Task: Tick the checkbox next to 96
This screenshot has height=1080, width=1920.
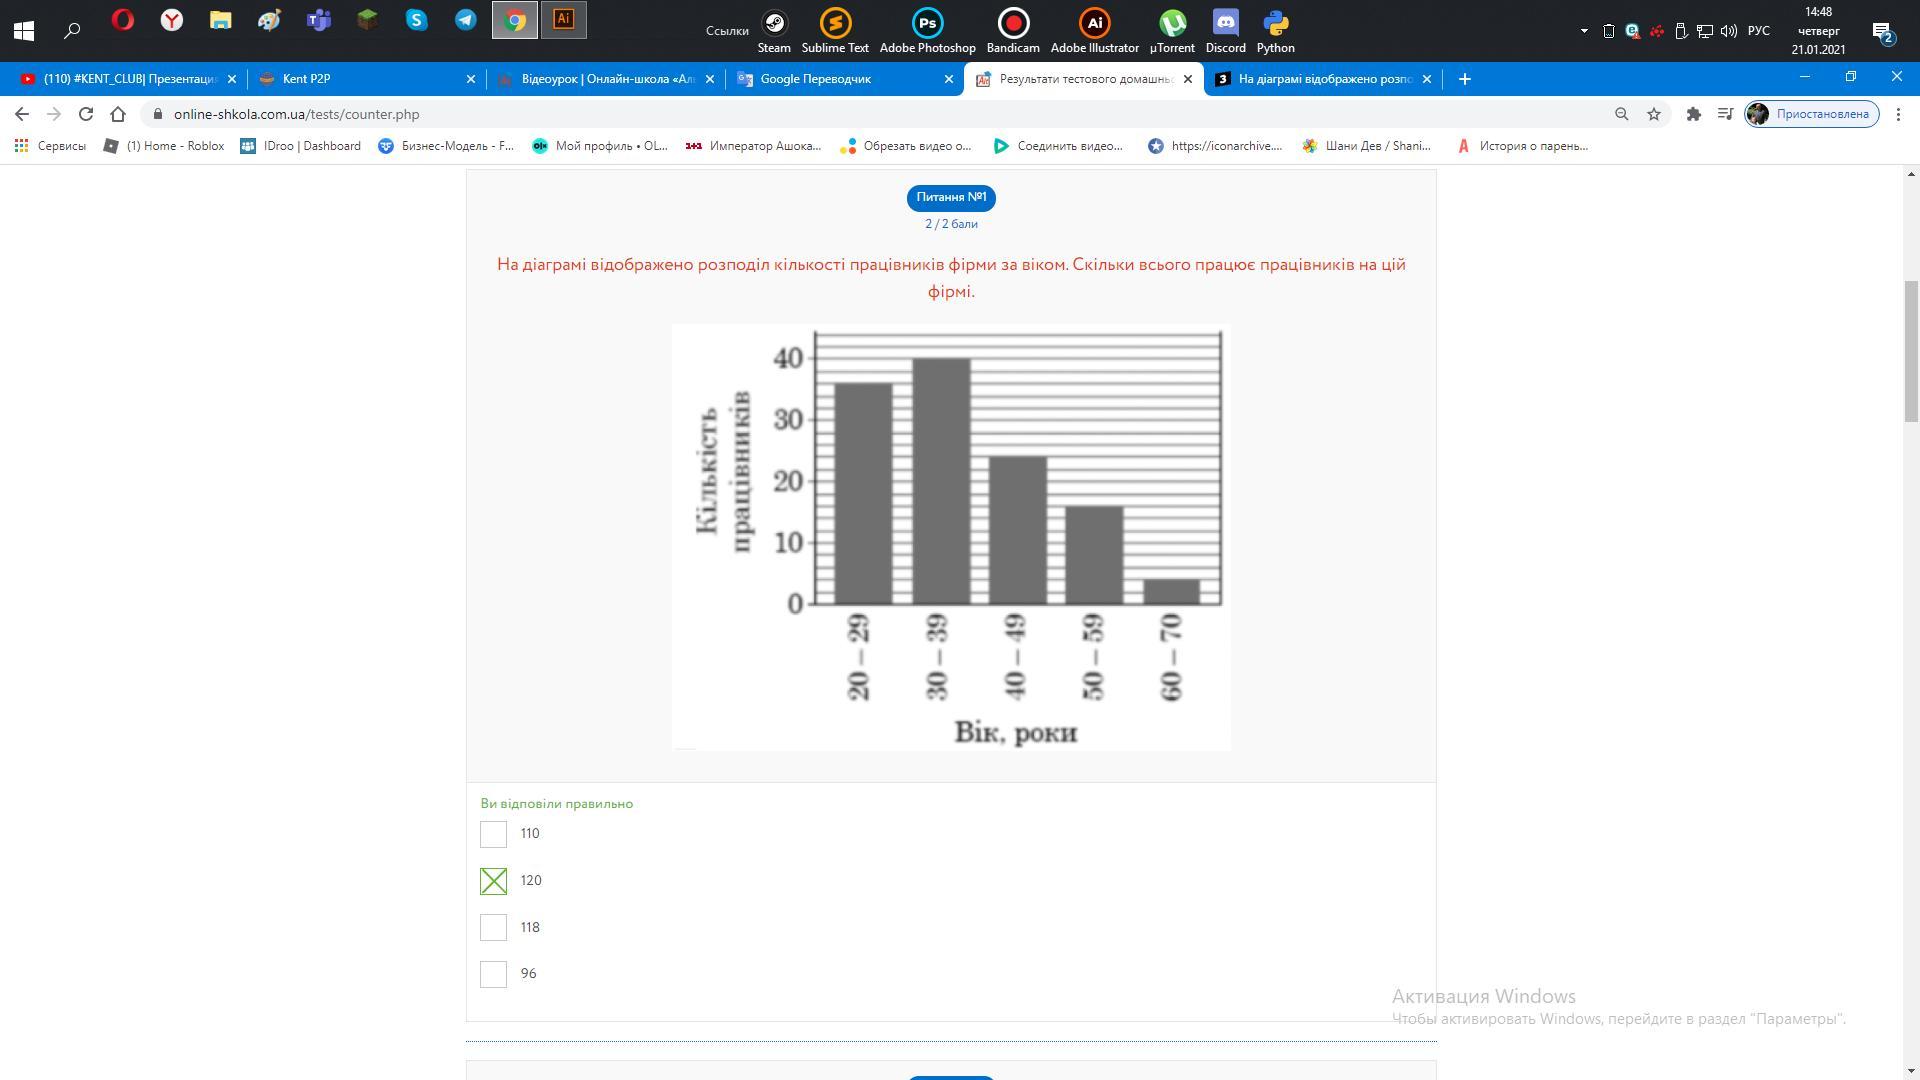Action: point(493,974)
